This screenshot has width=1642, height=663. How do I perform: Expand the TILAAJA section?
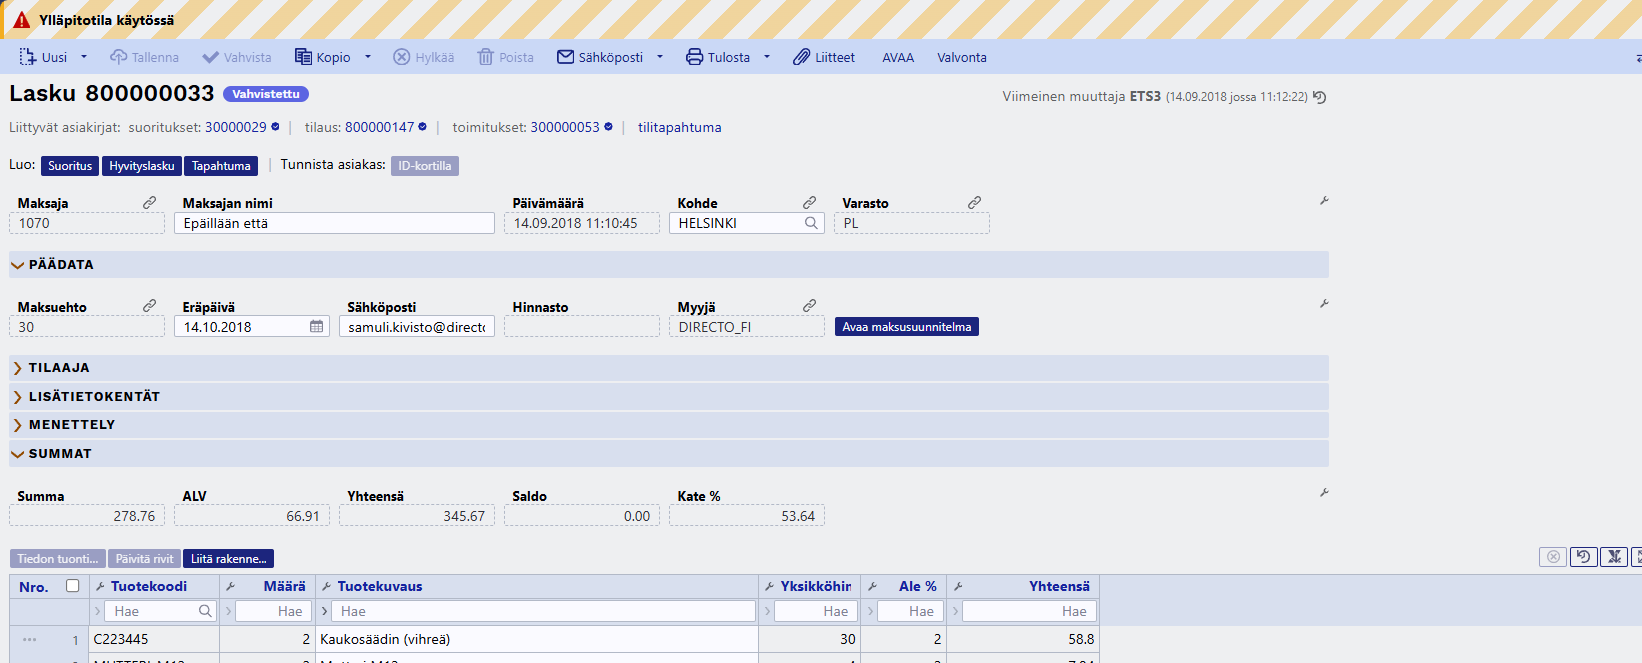tap(17, 368)
